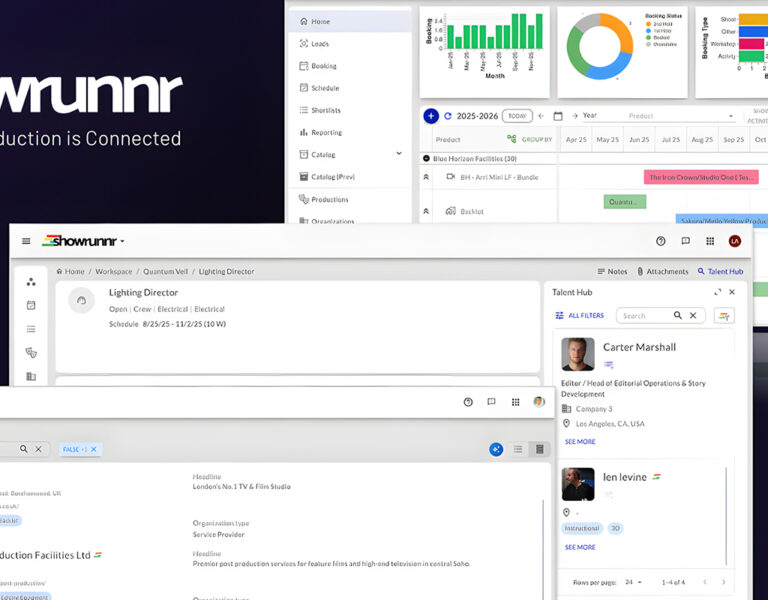Click the Instructional tag on Ien levine

[x=582, y=528]
